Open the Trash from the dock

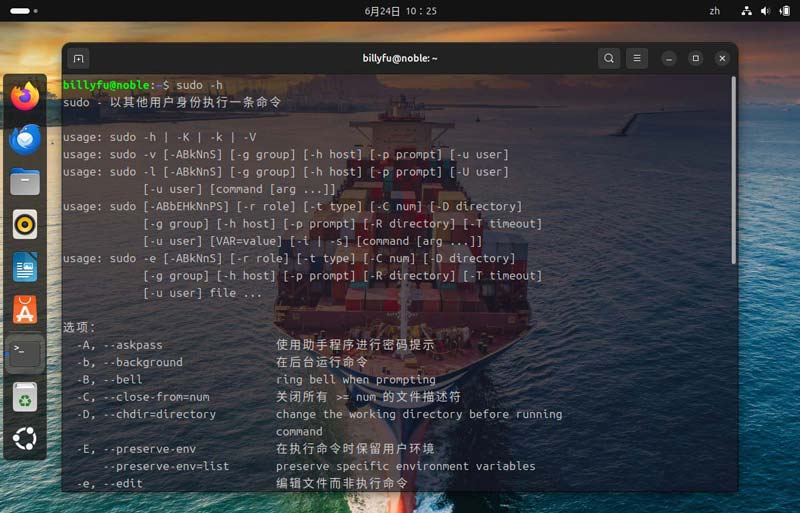[x=25, y=396]
